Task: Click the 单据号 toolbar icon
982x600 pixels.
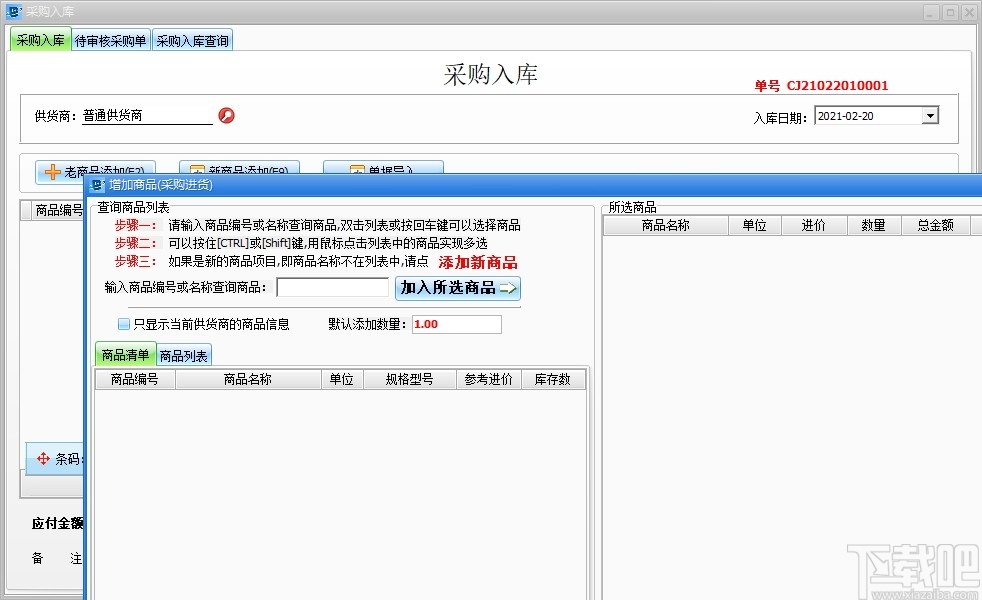Action: point(357,170)
